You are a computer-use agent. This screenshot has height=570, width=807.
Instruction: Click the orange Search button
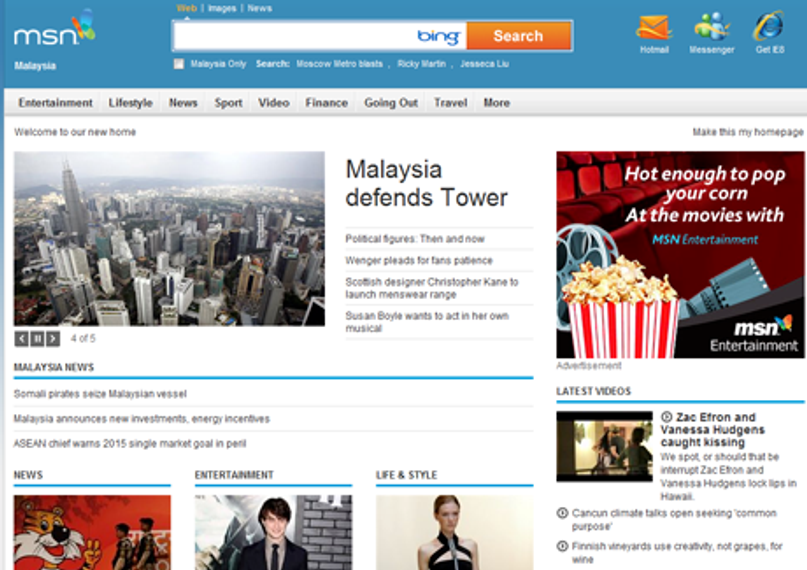click(x=519, y=35)
